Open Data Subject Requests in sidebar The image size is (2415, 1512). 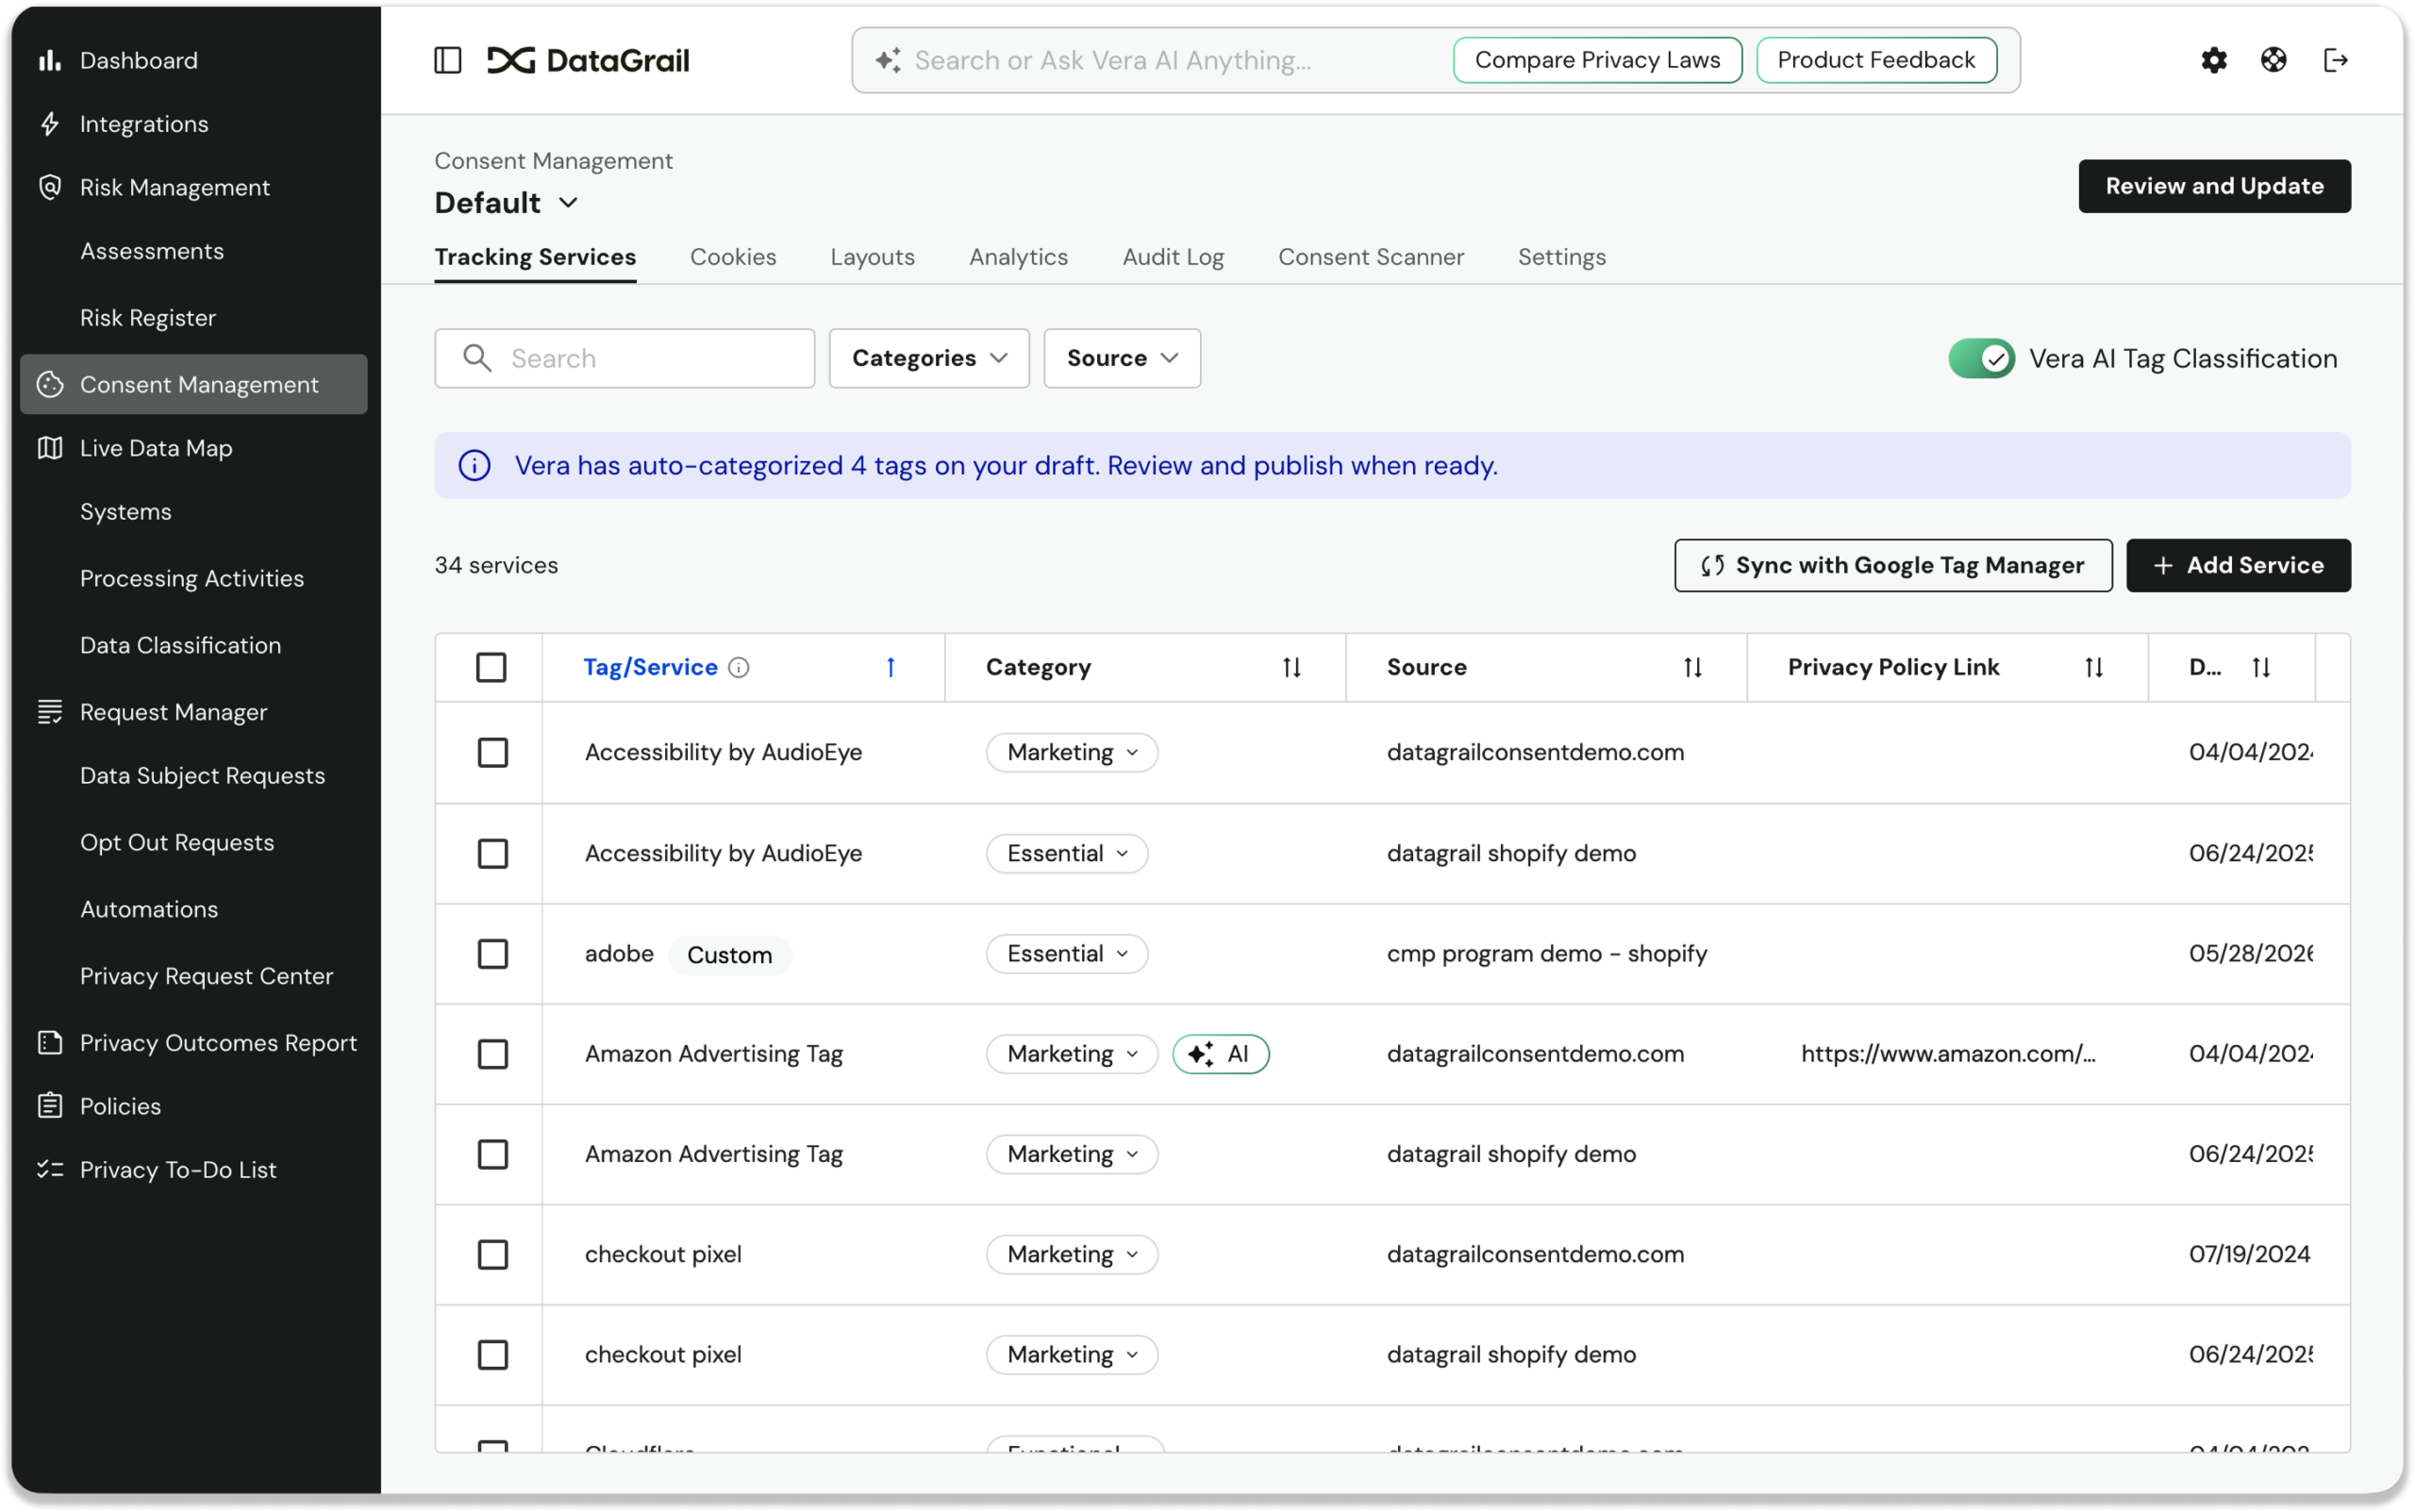click(202, 776)
